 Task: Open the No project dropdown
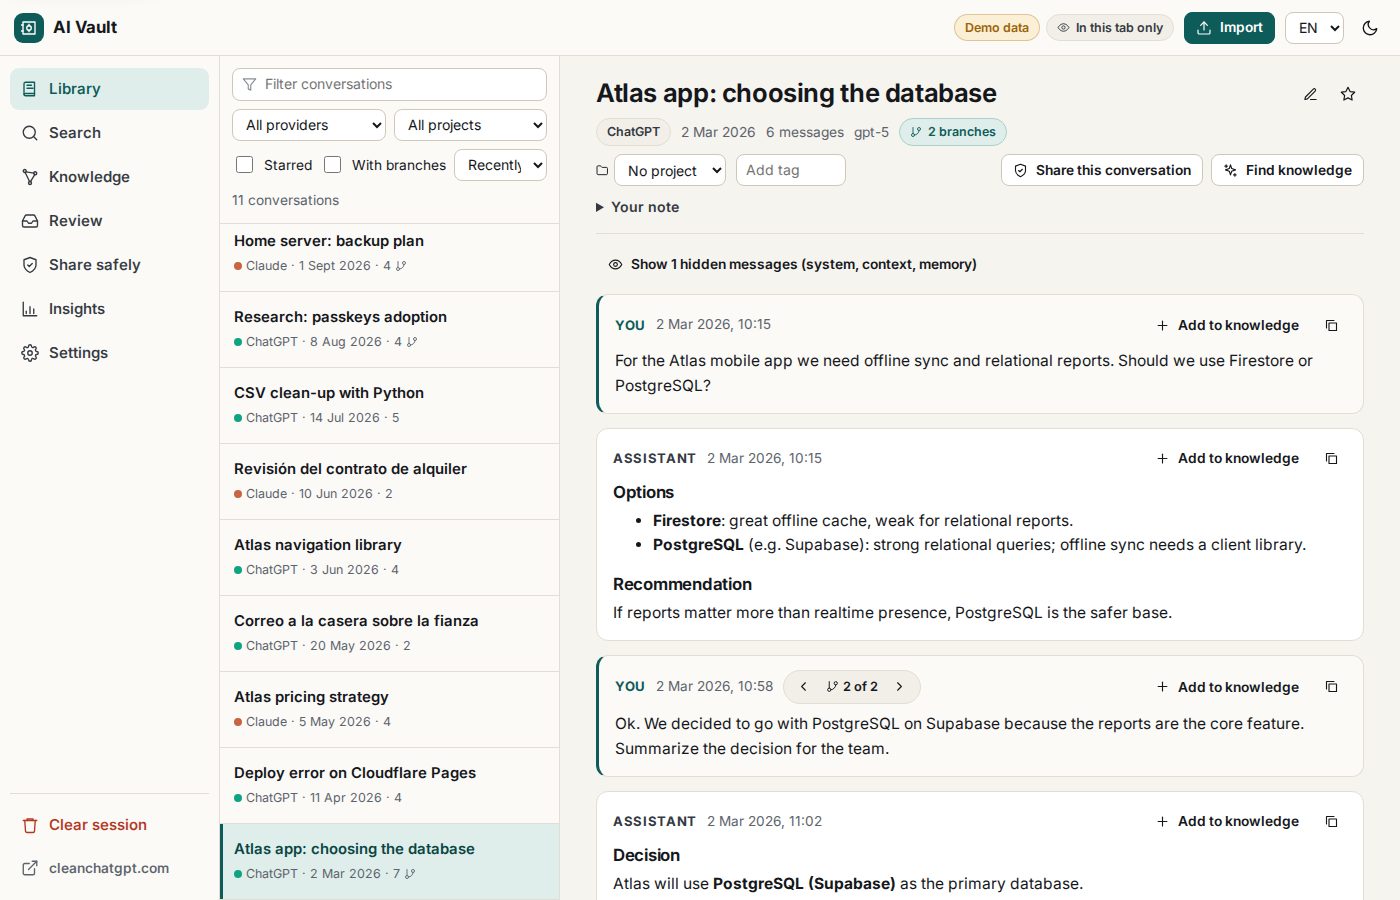(670, 170)
